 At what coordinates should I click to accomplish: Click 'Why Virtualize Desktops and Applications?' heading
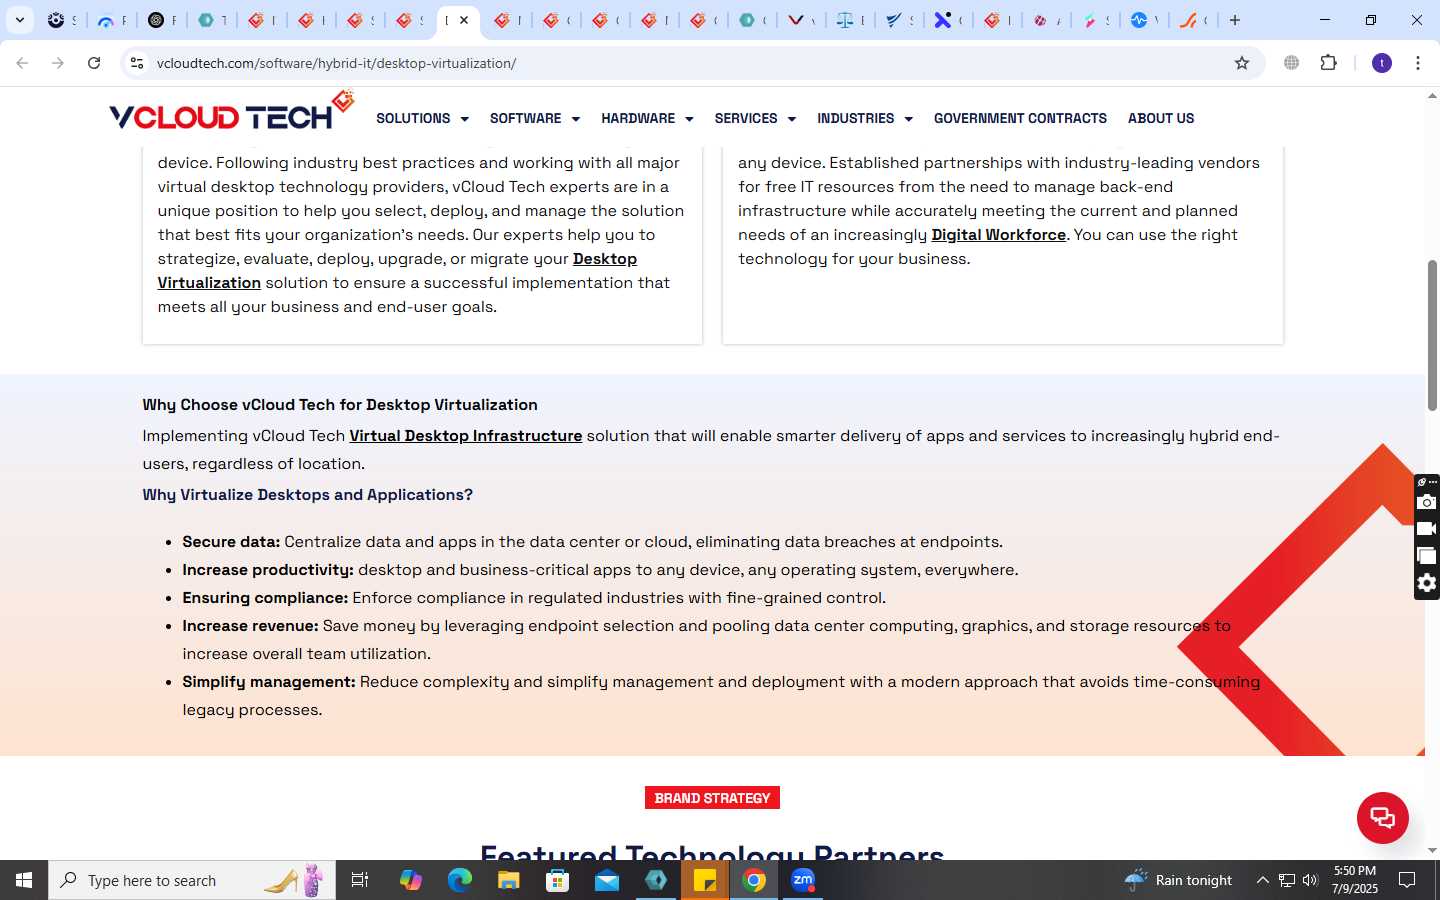307,495
